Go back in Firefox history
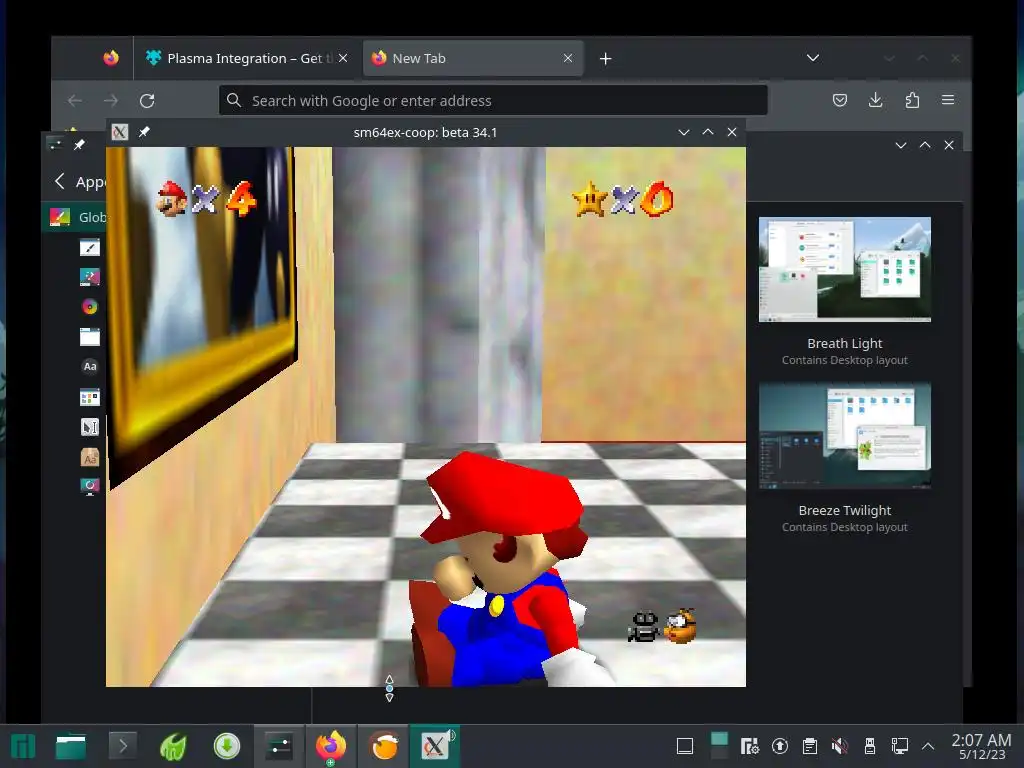 (x=75, y=101)
